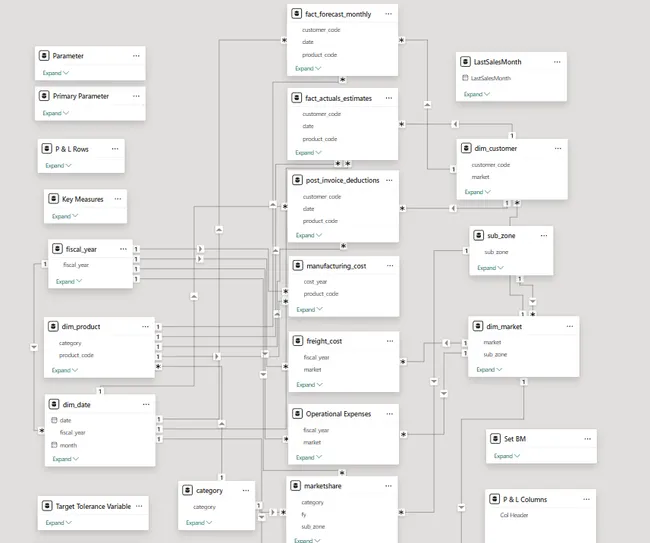Select sub_zone field in dim_market
This screenshot has width=650, height=543.
(x=495, y=354)
